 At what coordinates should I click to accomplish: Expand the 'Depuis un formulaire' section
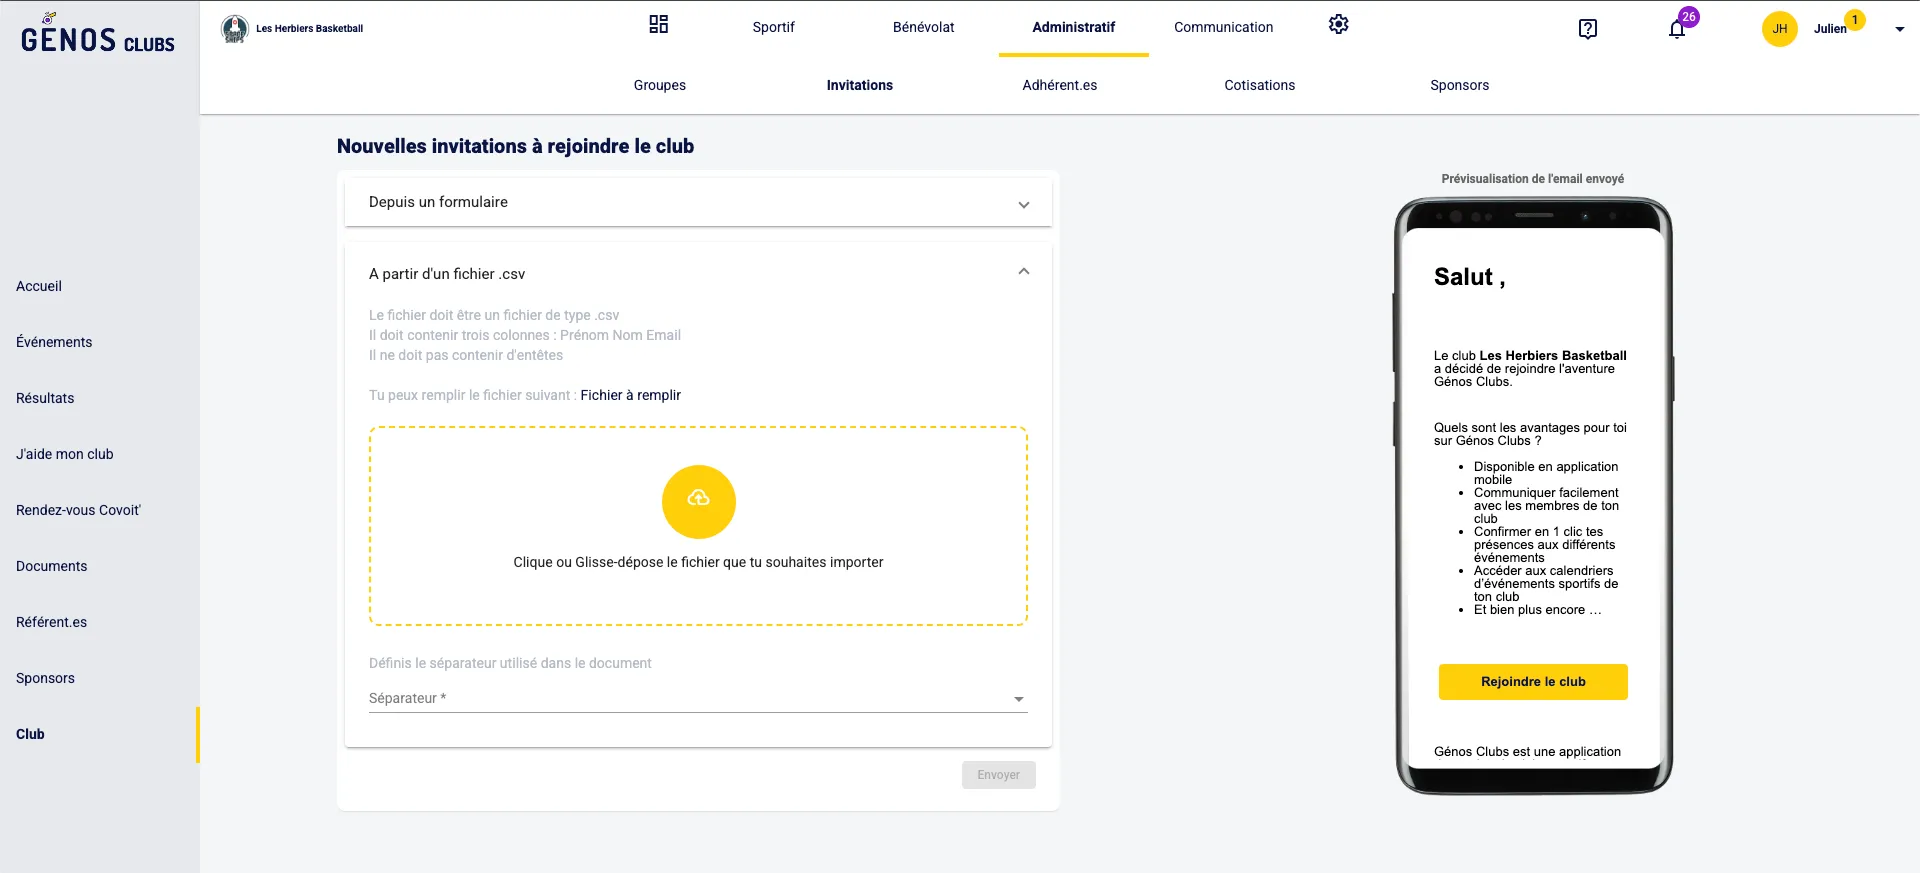click(x=698, y=202)
